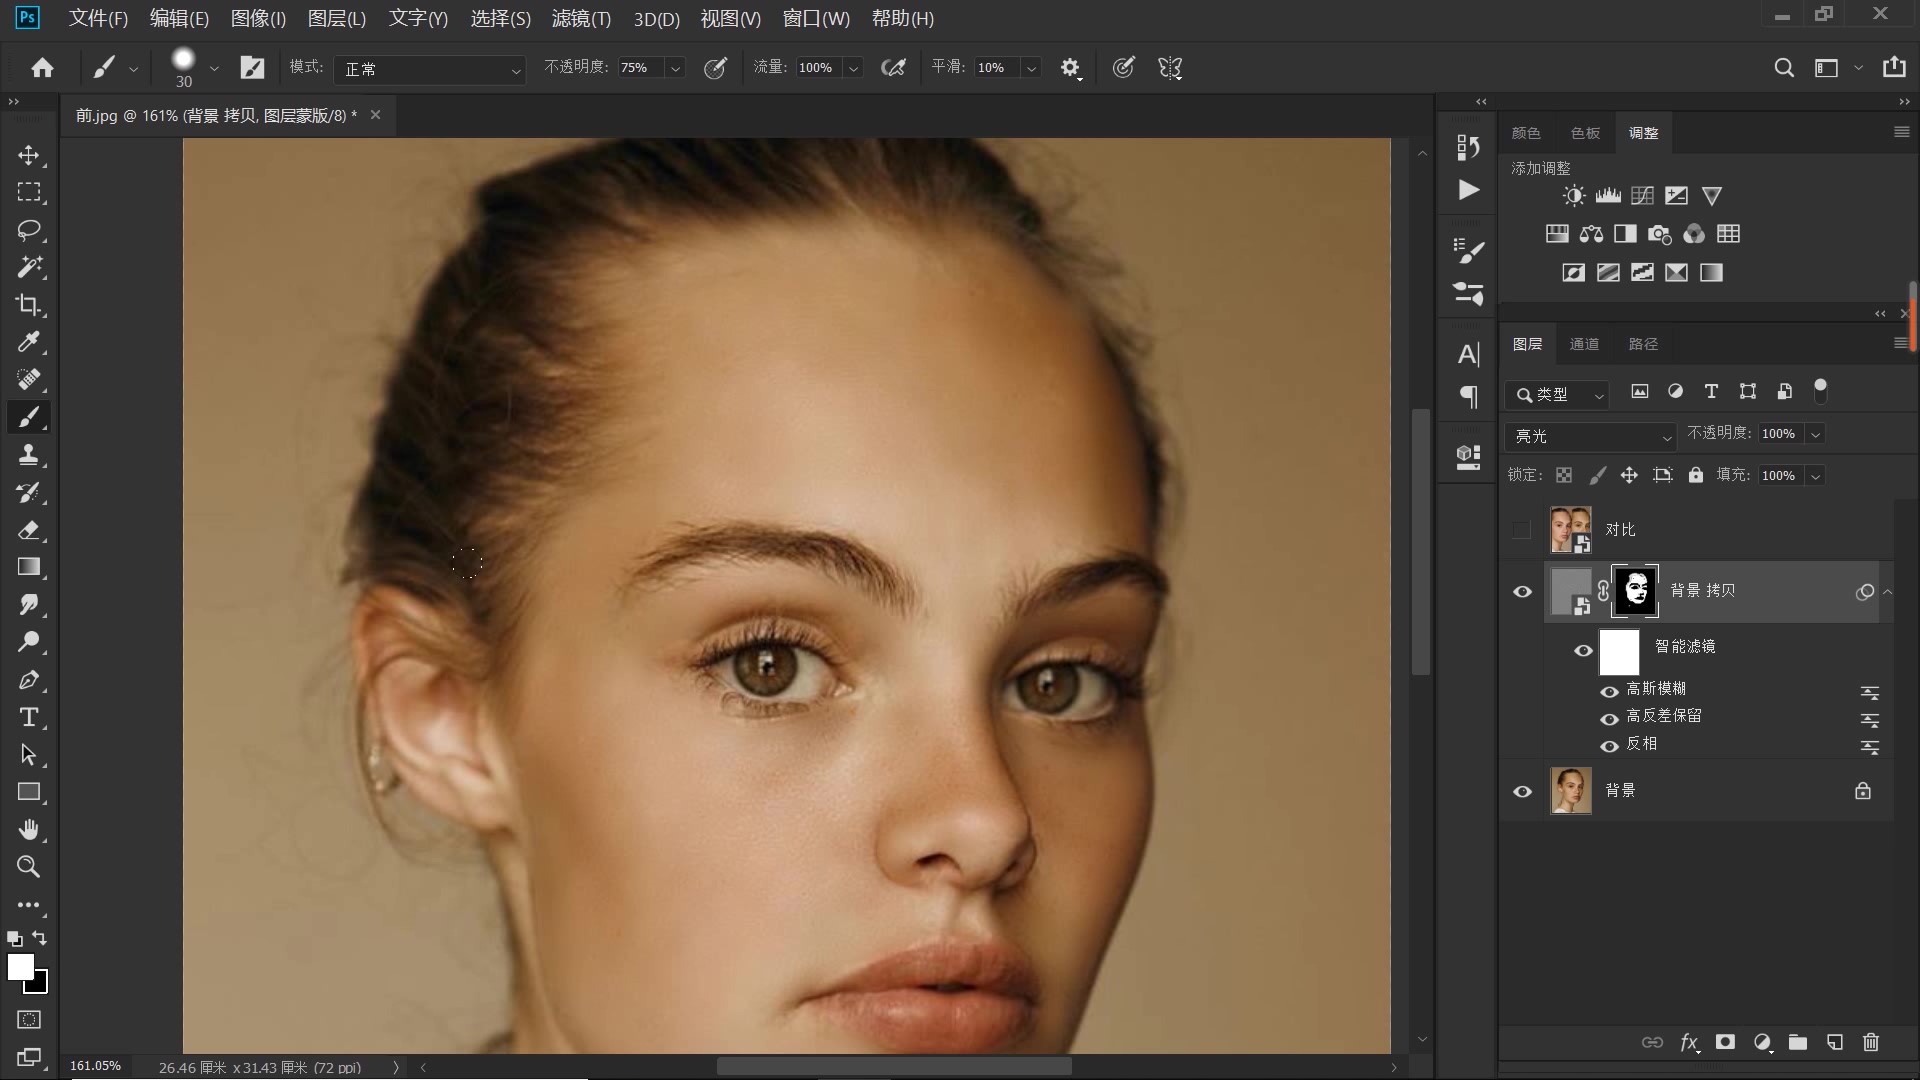Open the 滤镜(T) menu
The width and height of the screenshot is (1920, 1080).
click(x=581, y=18)
